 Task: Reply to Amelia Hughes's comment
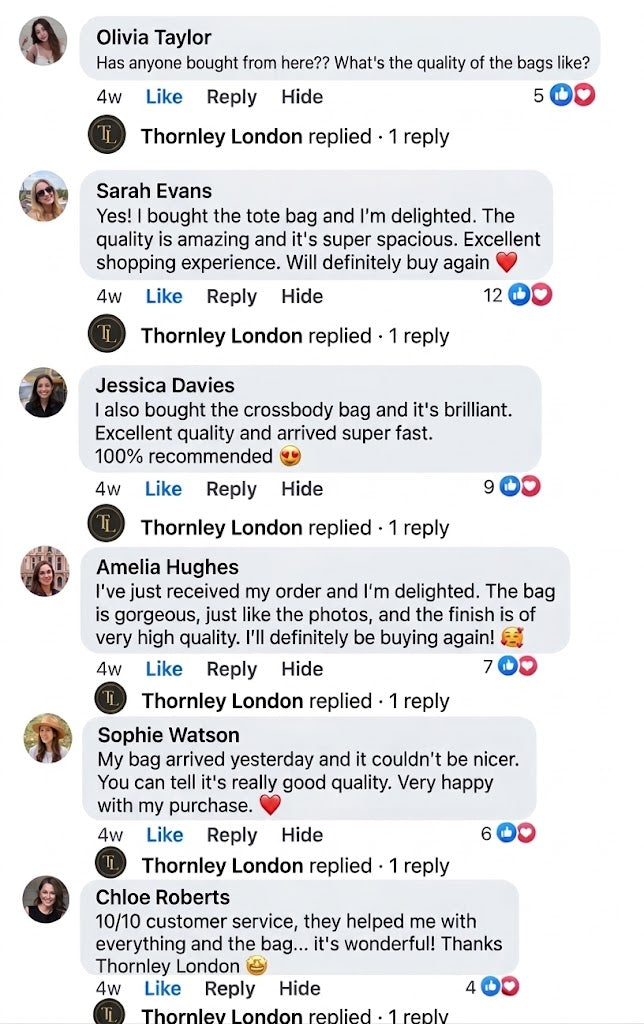tap(231, 669)
